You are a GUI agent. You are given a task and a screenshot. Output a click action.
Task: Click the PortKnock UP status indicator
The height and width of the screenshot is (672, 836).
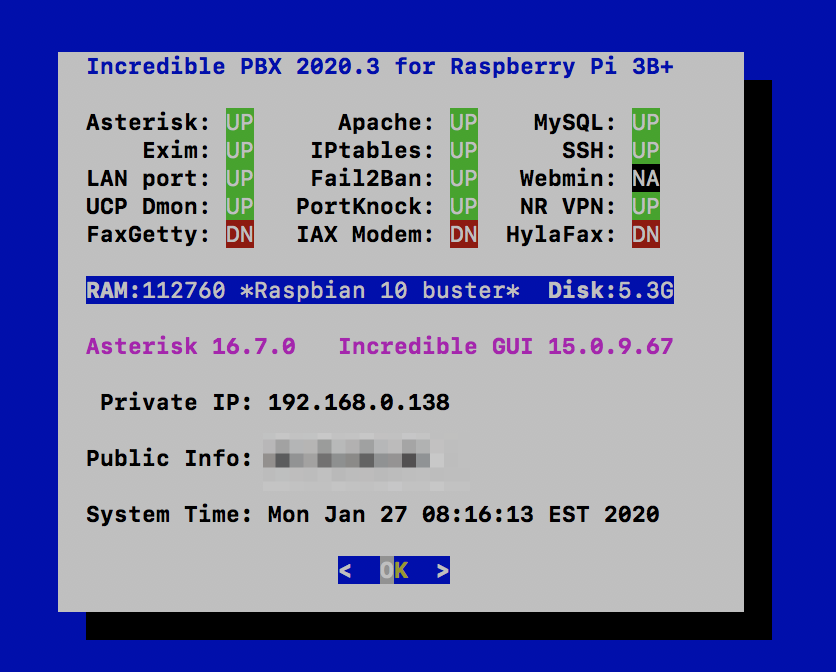pos(464,206)
